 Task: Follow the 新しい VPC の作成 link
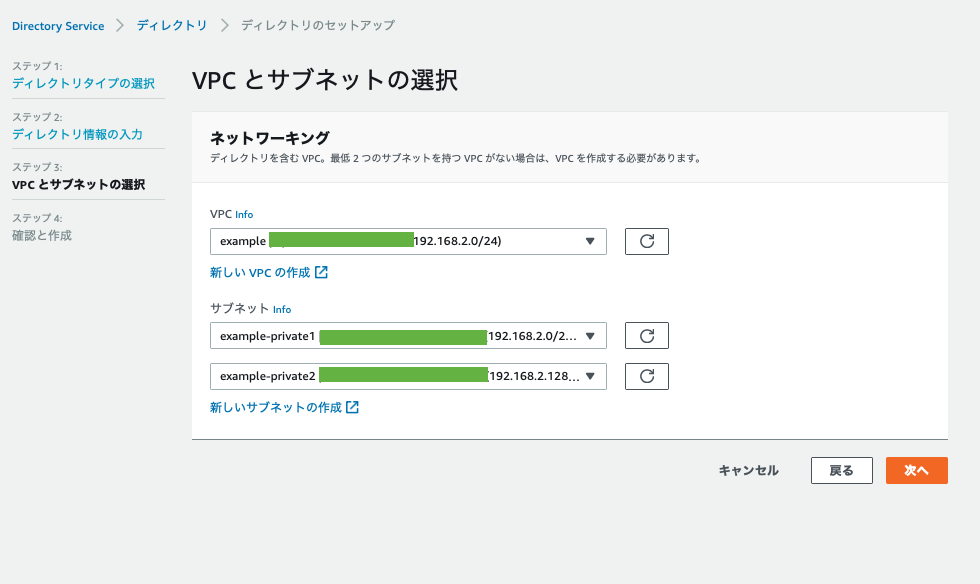click(x=260, y=272)
